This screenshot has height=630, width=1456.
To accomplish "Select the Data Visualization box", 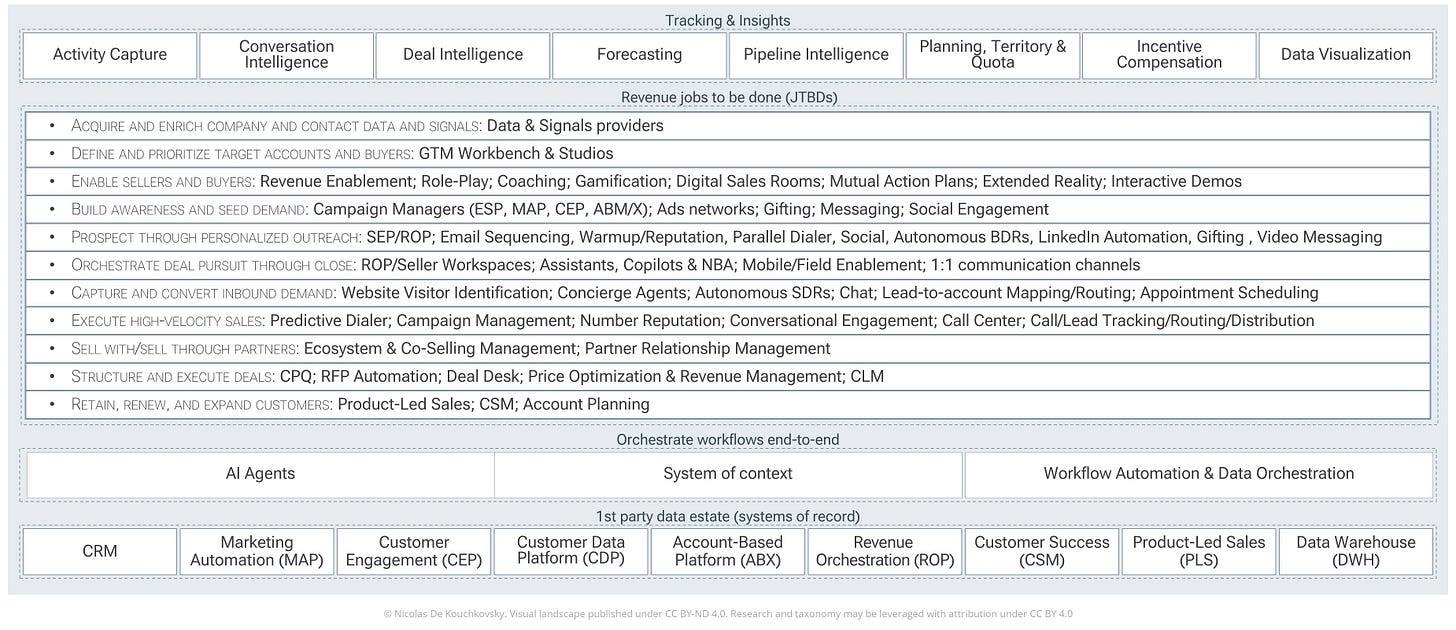I will (1346, 55).
